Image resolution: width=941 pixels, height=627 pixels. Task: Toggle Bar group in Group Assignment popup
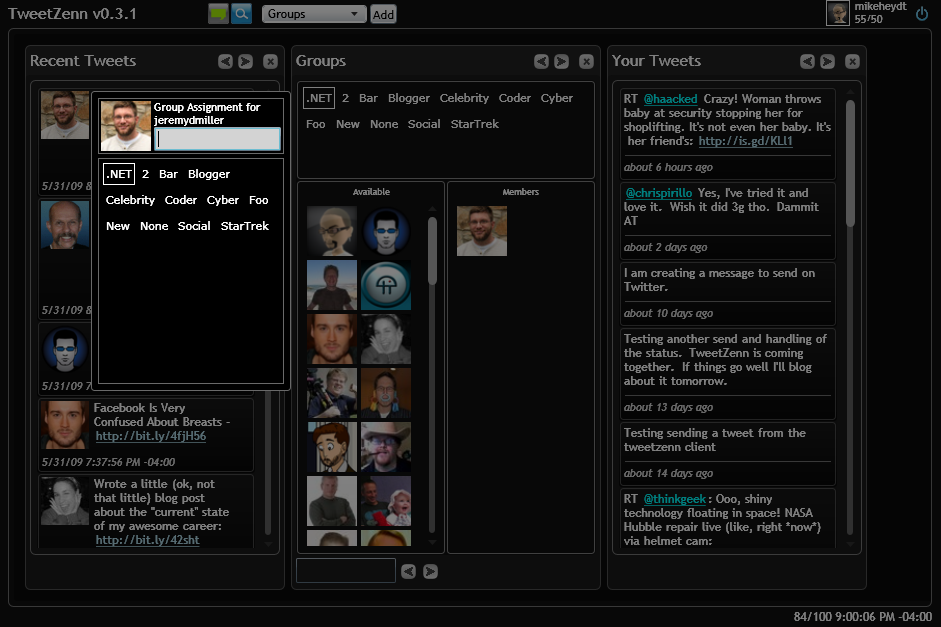tap(168, 174)
